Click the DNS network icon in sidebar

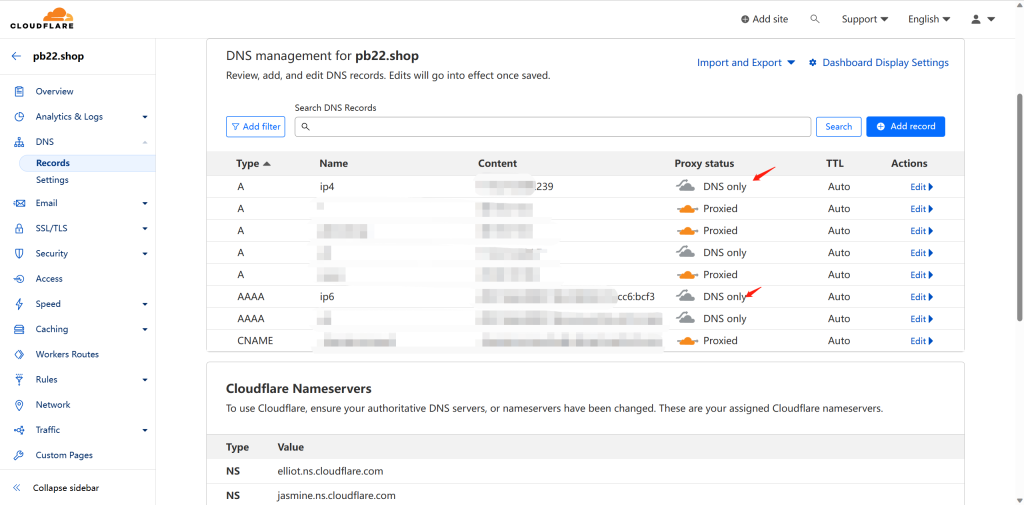point(20,142)
